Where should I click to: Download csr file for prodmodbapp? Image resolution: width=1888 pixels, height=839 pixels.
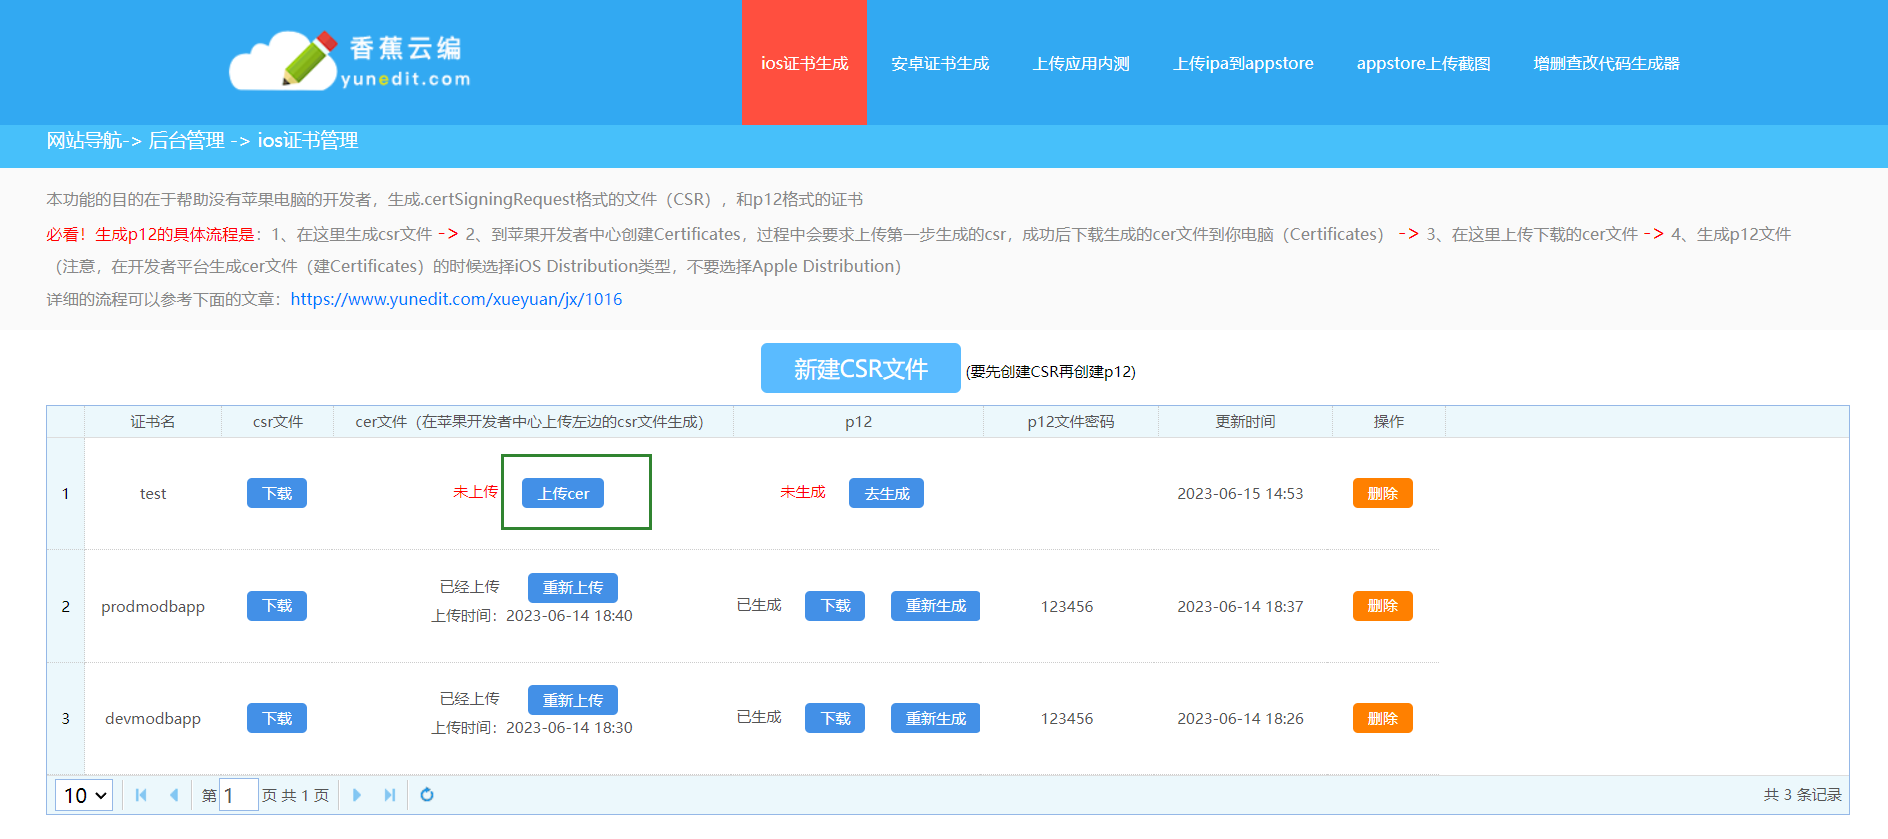(277, 606)
